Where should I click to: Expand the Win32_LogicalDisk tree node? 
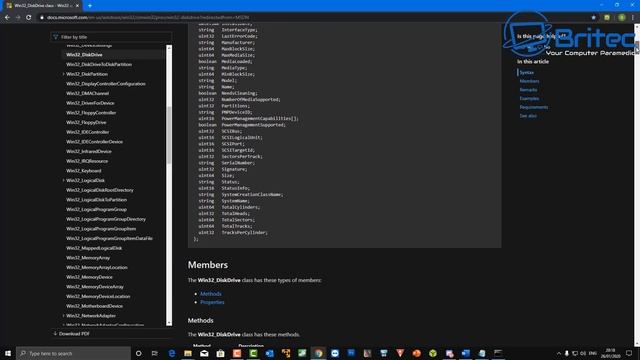coord(64,180)
